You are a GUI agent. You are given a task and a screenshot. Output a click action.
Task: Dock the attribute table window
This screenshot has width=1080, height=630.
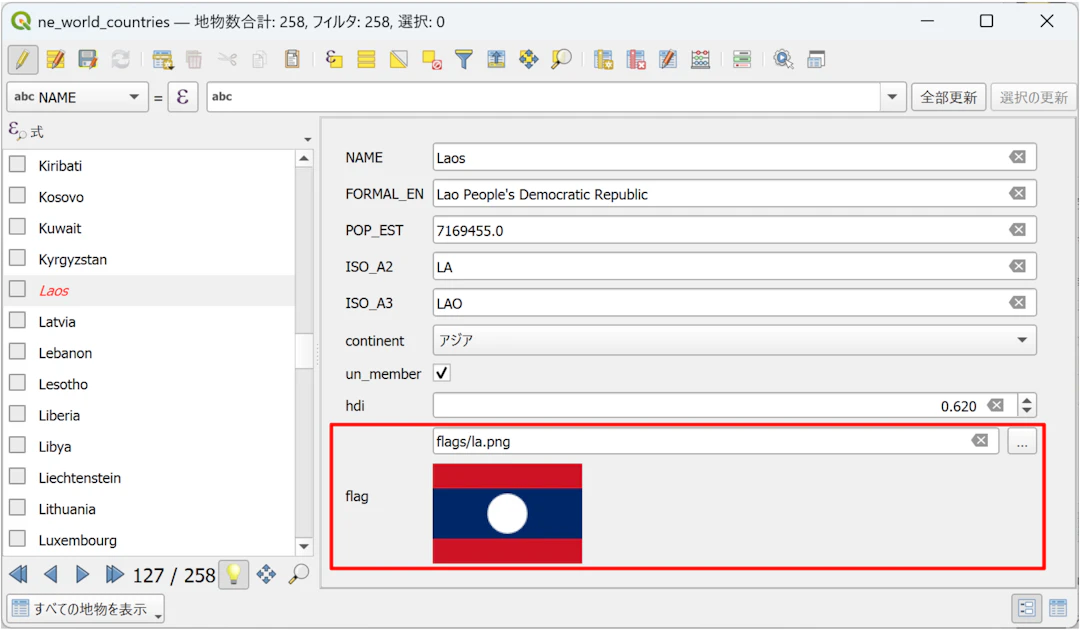[816, 60]
